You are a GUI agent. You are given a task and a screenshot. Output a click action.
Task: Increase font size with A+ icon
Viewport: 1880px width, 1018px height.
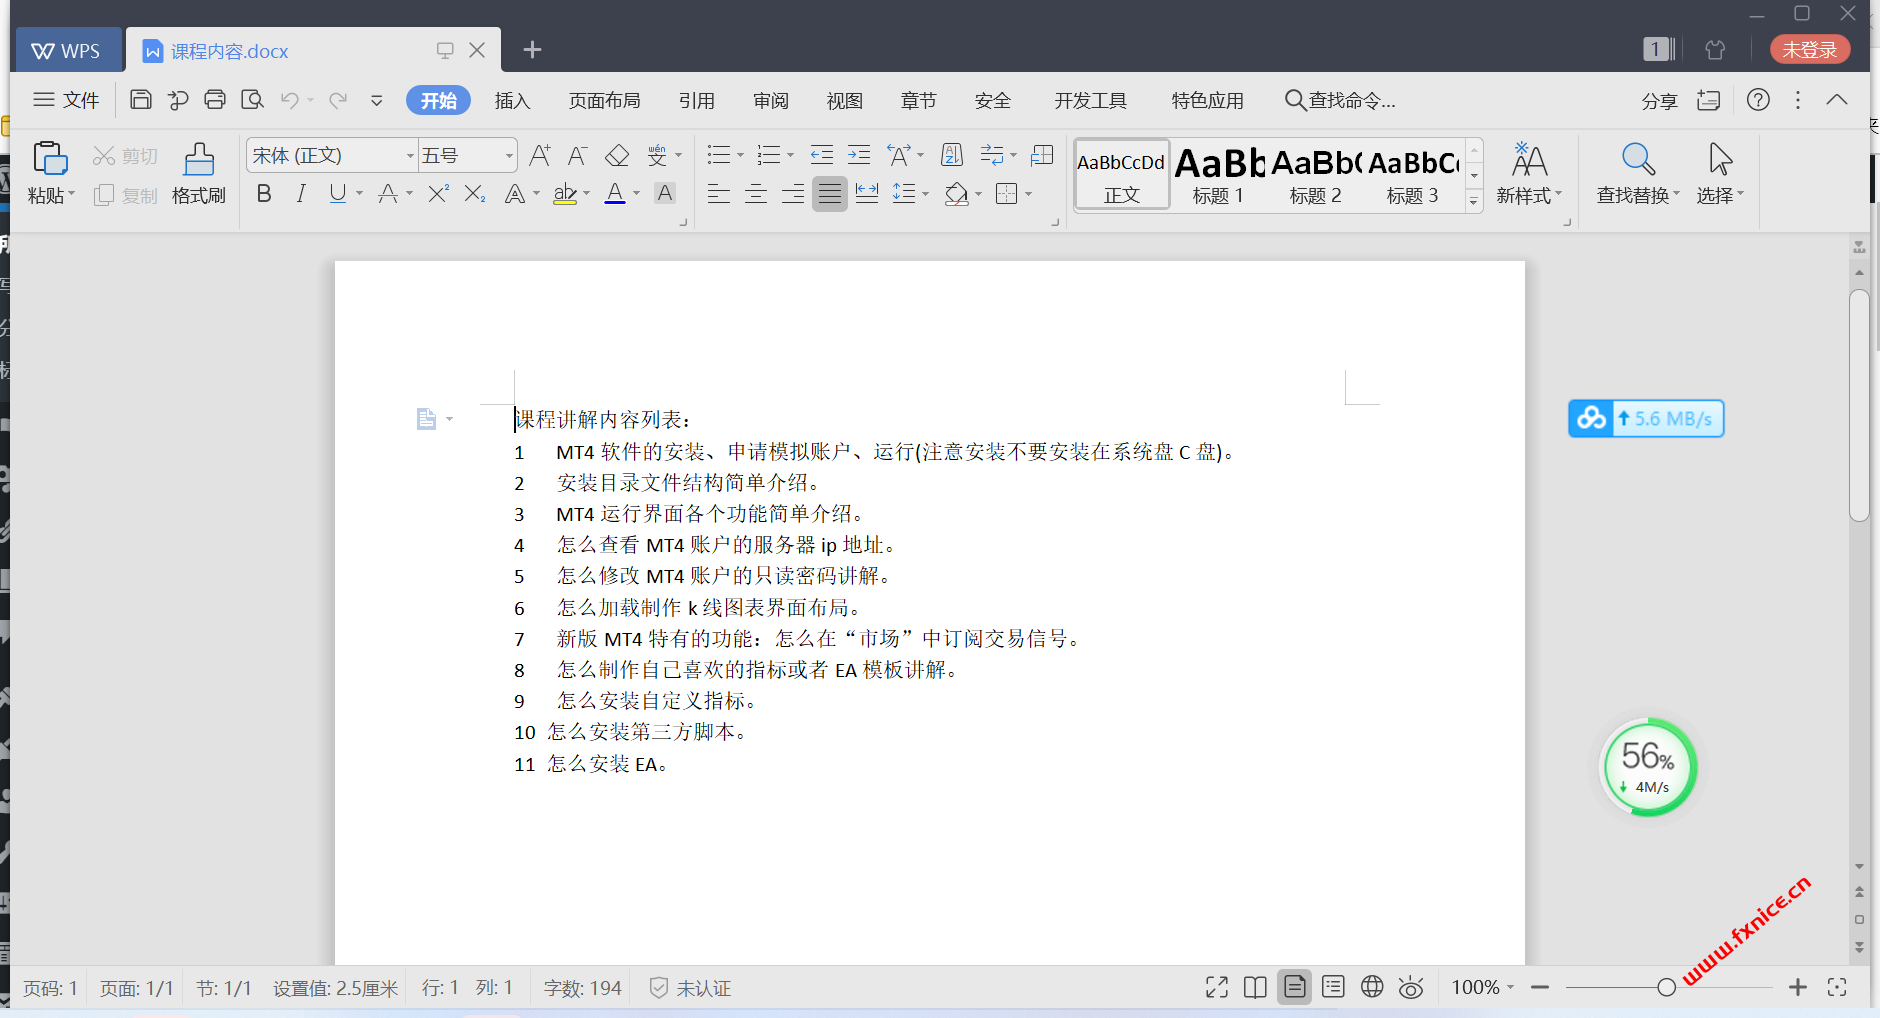(x=540, y=155)
